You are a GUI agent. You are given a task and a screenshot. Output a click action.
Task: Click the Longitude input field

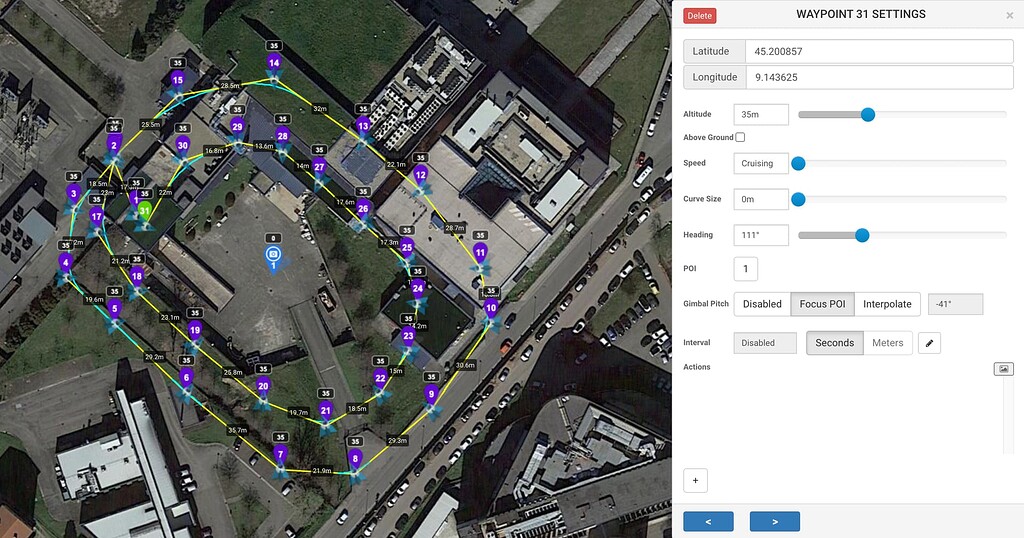coord(879,77)
